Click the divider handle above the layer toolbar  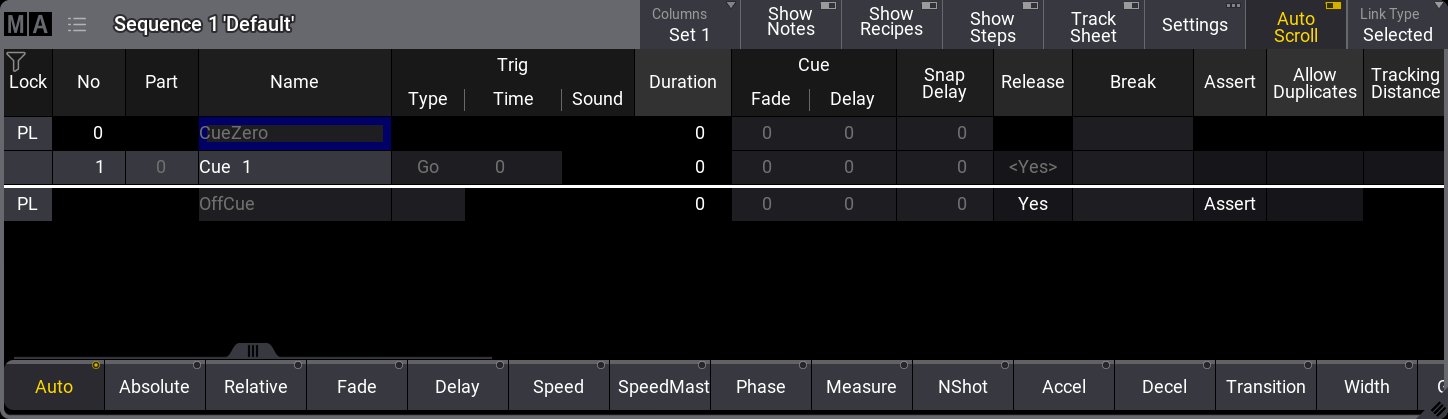coord(253,351)
